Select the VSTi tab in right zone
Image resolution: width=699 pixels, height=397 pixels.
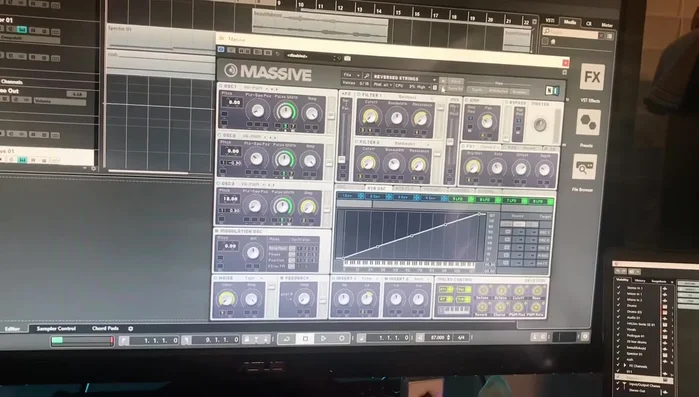[x=550, y=20]
